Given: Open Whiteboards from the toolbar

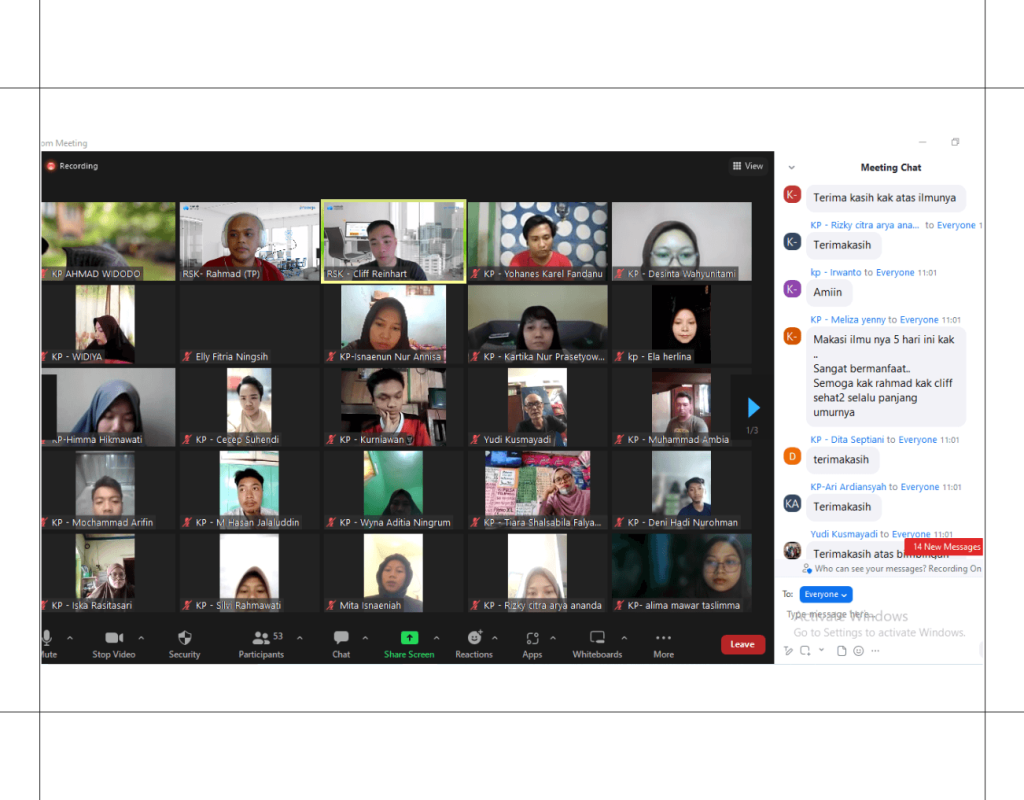Looking at the screenshot, I should [x=597, y=638].
